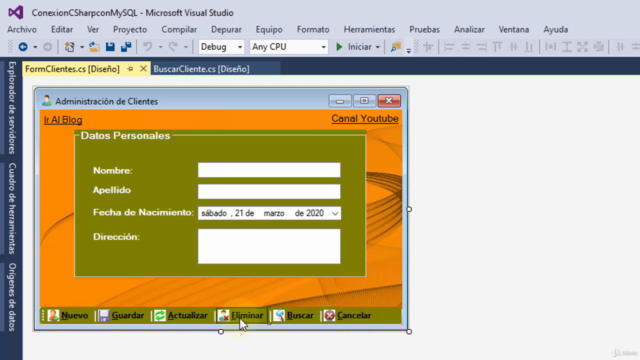The image size is (640, 360).
Task: Open the Orígenes de datos side panel
Action: 12,297
